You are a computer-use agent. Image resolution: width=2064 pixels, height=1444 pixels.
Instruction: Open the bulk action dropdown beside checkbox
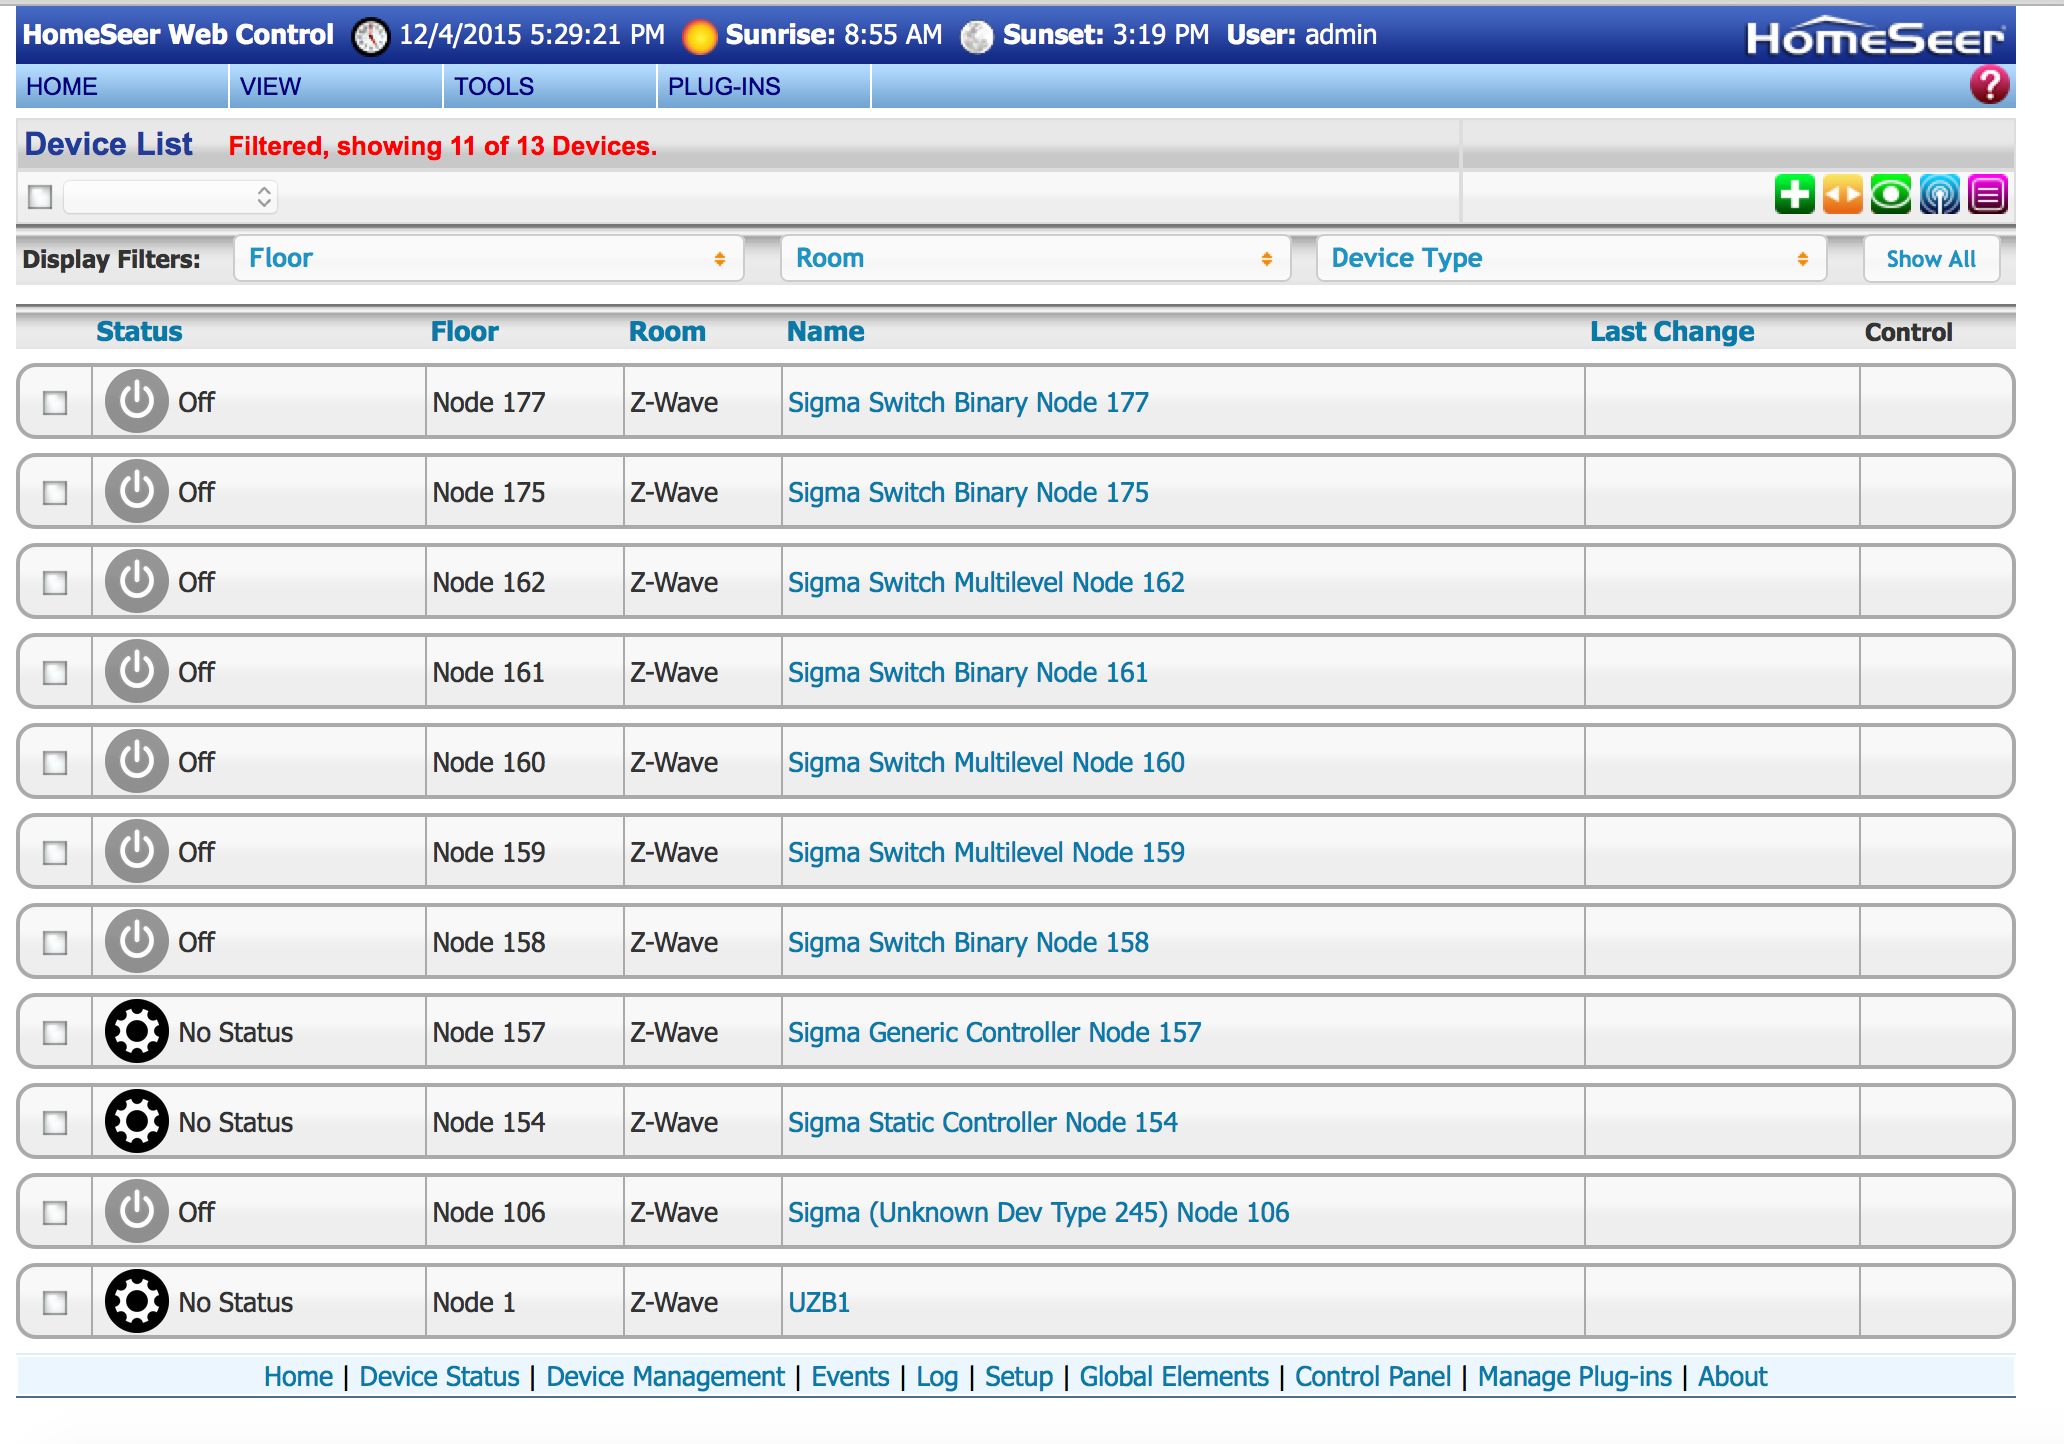(x=170, y=196)
